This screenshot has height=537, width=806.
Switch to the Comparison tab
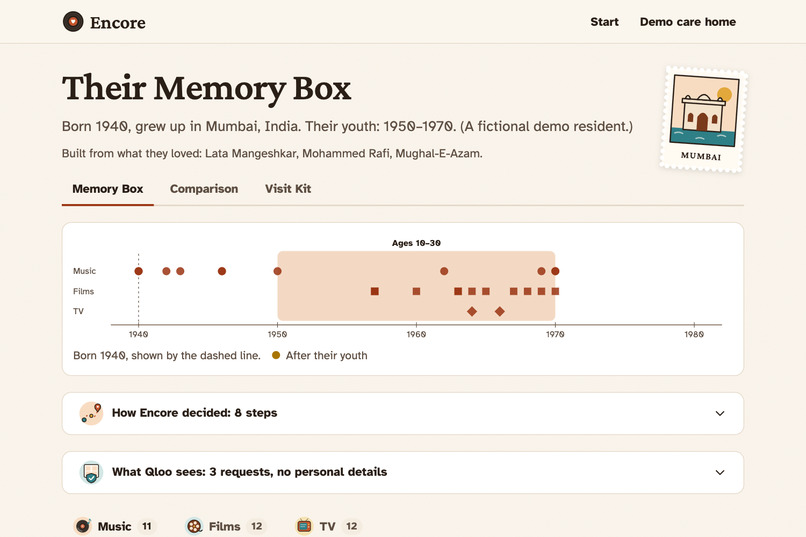[204, 189]
